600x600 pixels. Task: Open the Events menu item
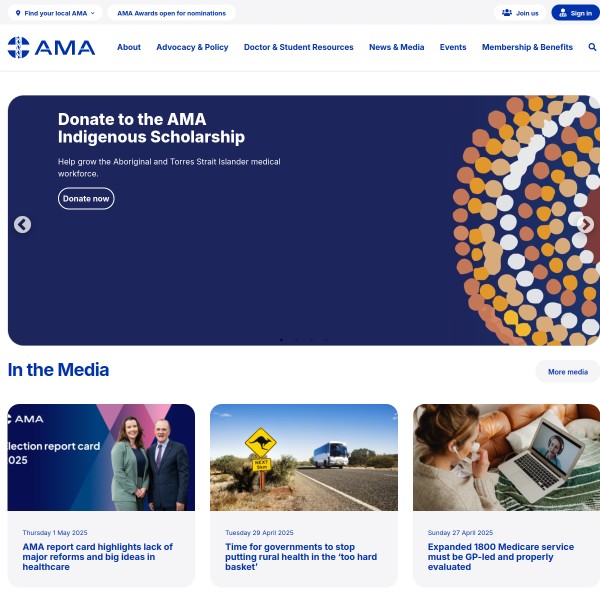[453, 47]
